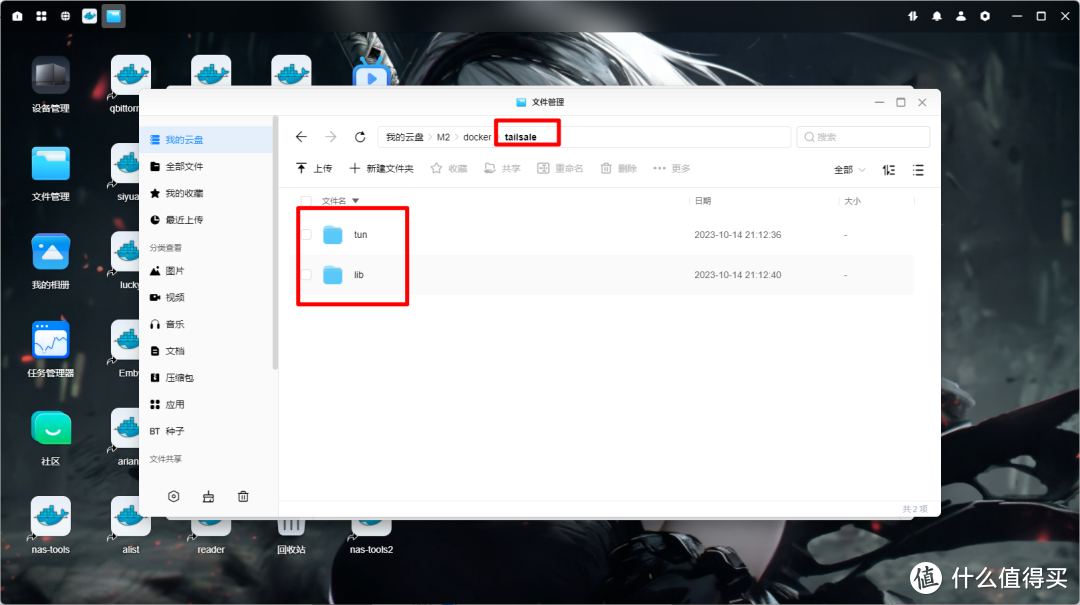Tick the checkbox for the lib folder
This screenshot has width=1080, height=605.
click(x=307, y=275)
